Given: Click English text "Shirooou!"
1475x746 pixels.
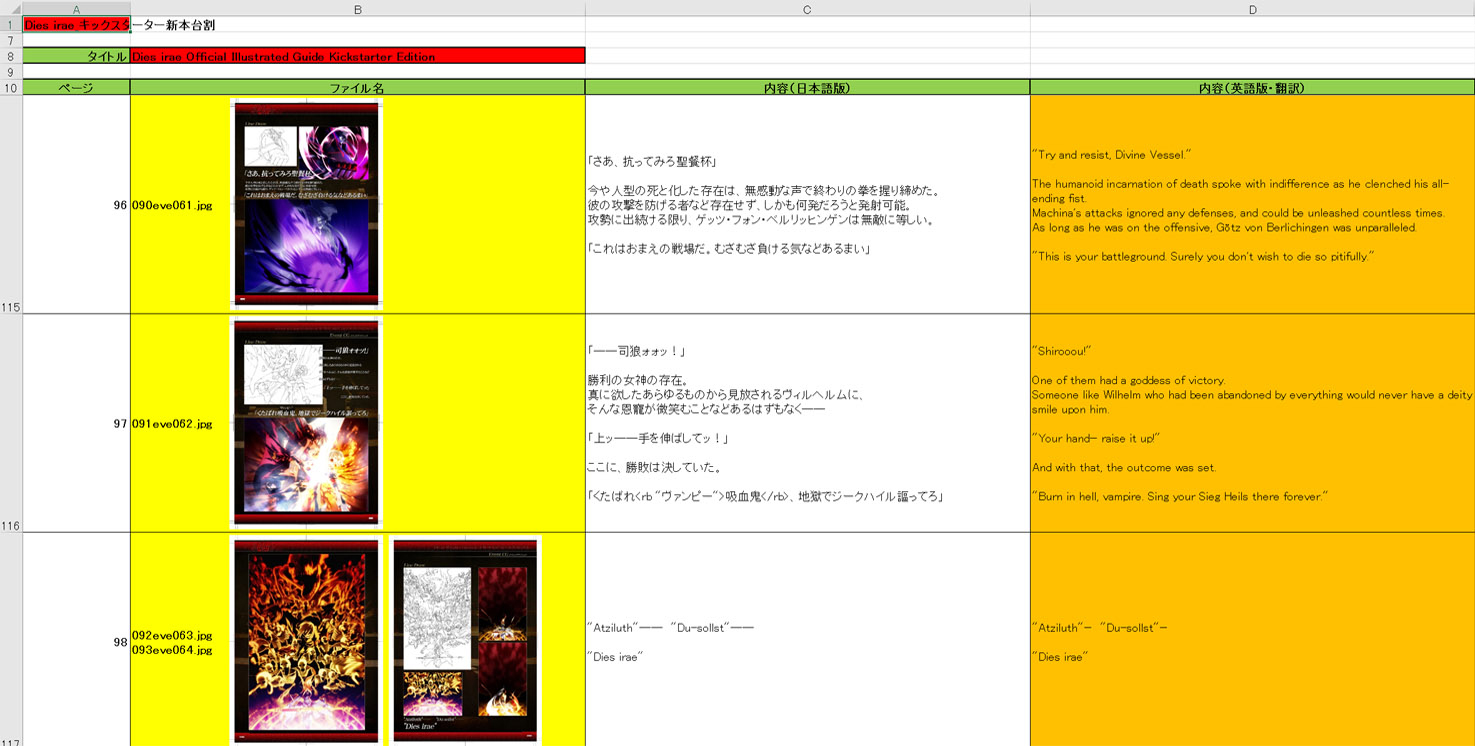Looking at the screenshot, I should 1062,352.
